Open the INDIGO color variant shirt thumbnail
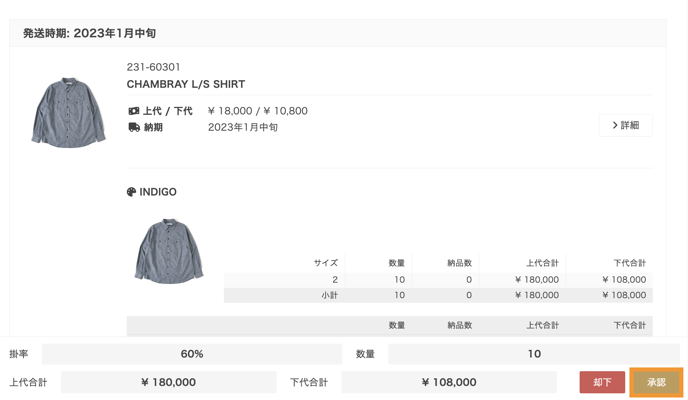The width and height of the screenshot is (688, 400). tap(169, 250)
